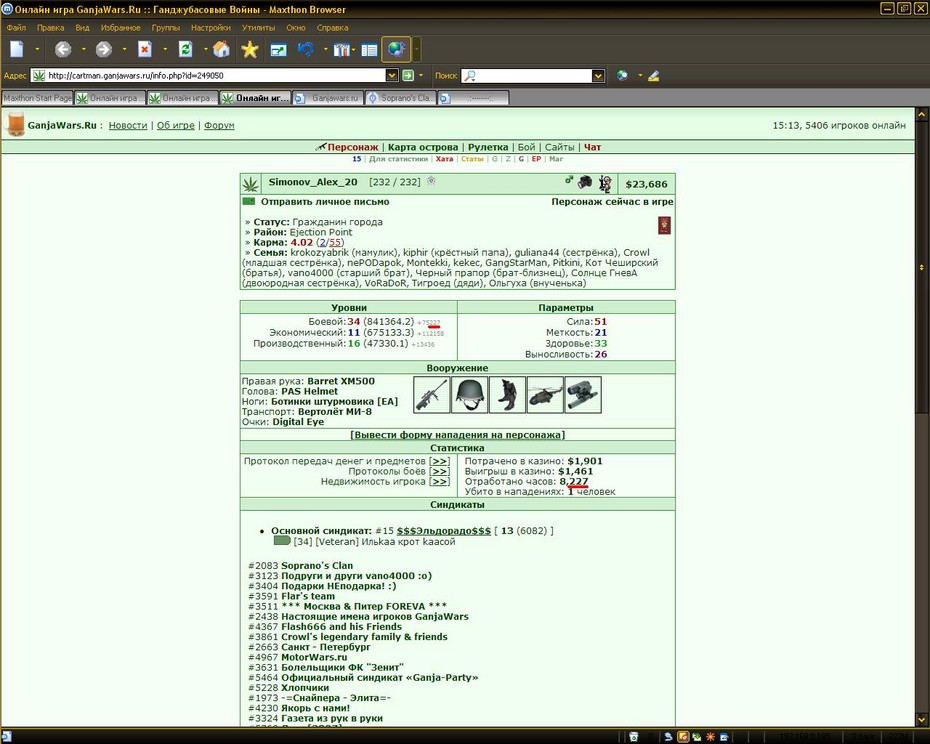Click the red passport icon near status
The width and height of the screenshot is (930, 744).
(664, 225)
